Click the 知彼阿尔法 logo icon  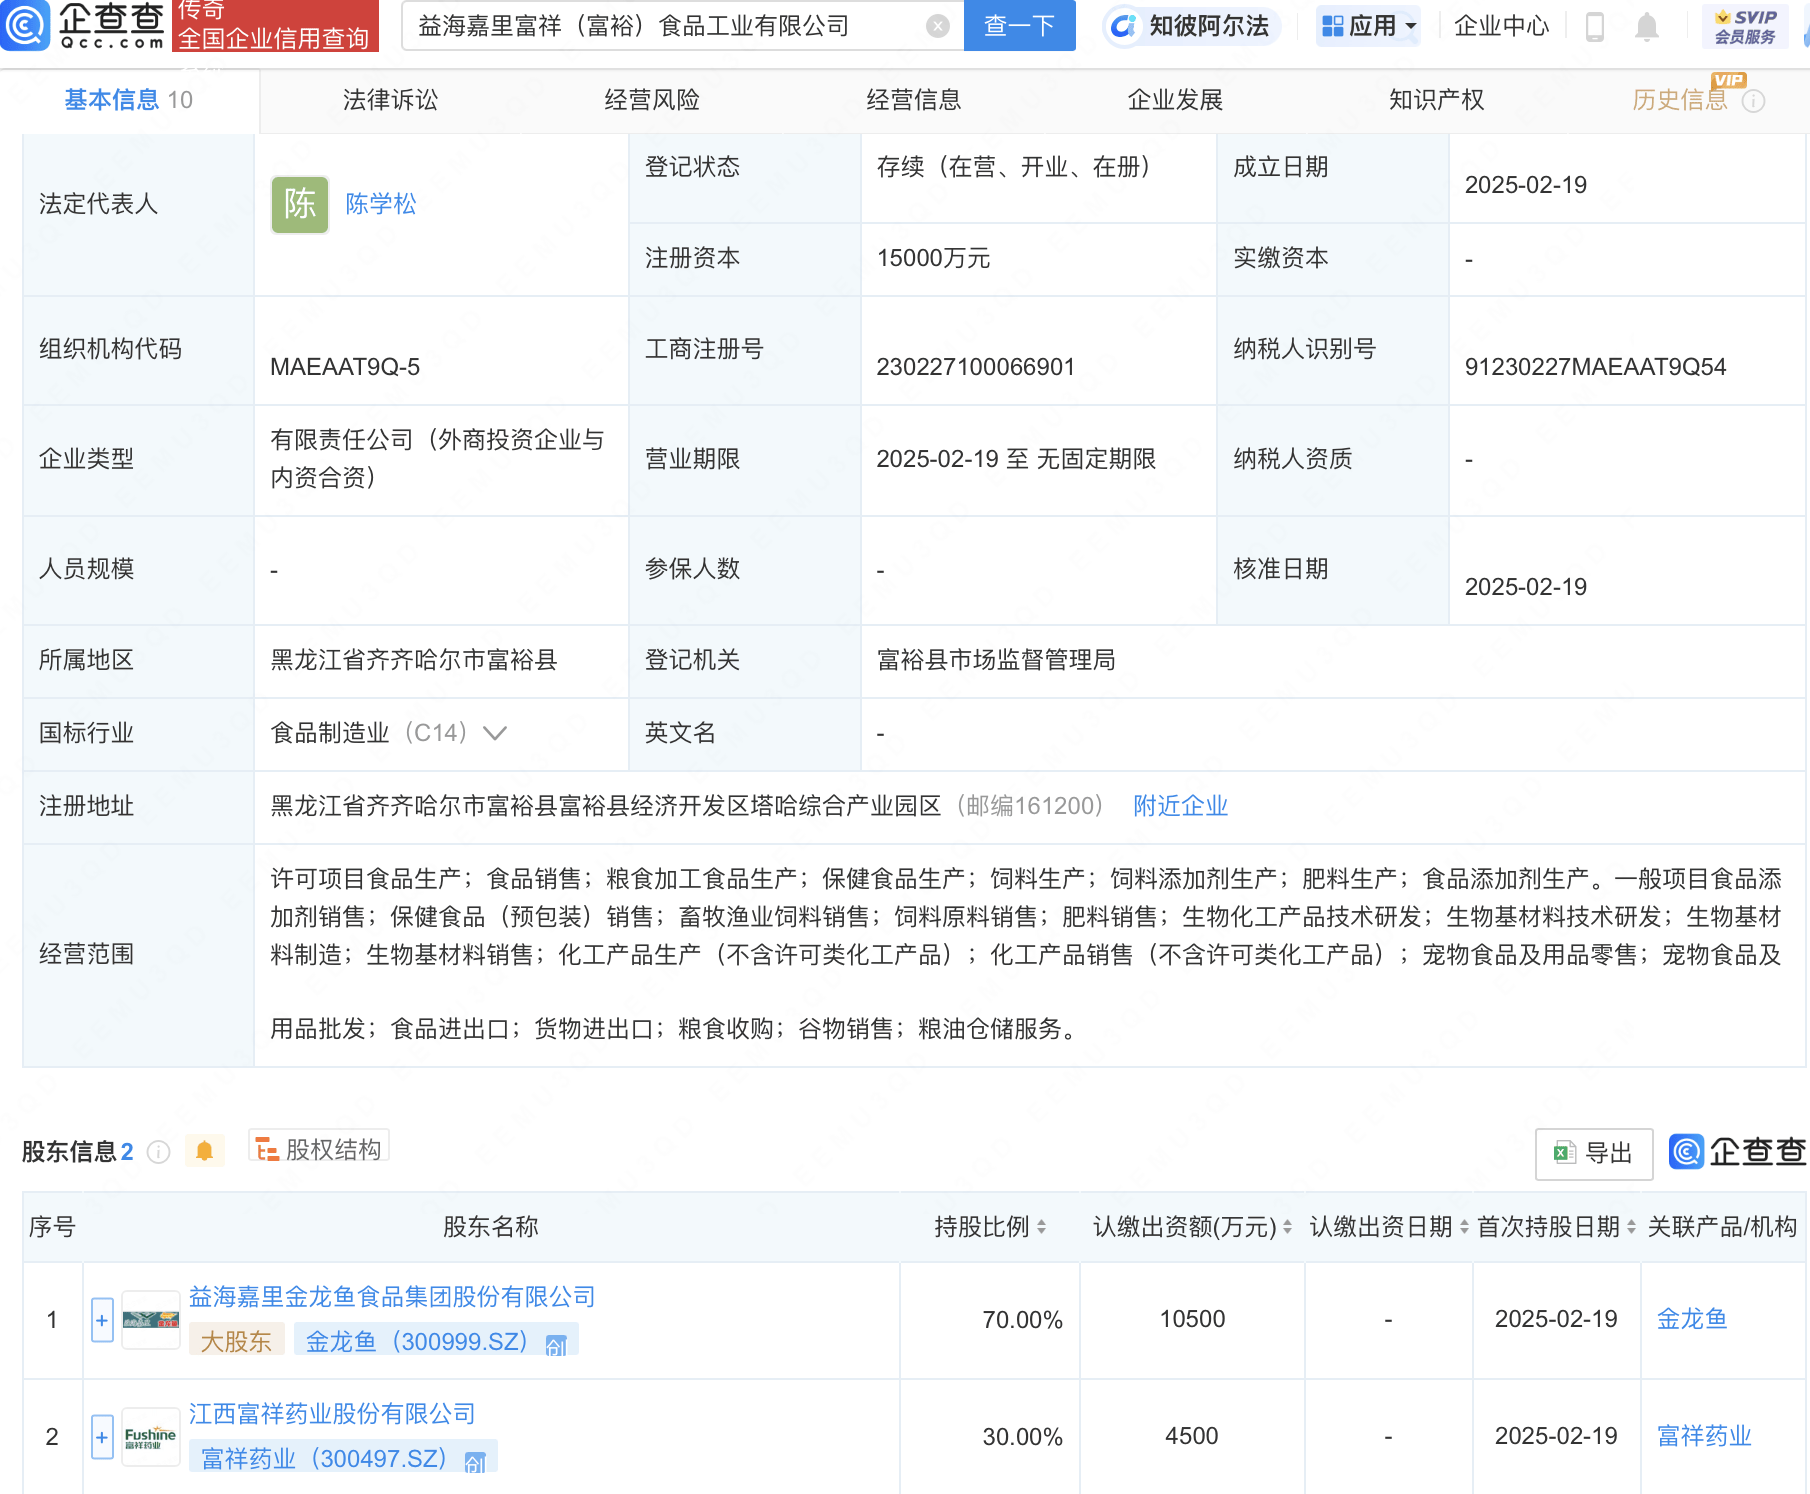click(1123, 26)
